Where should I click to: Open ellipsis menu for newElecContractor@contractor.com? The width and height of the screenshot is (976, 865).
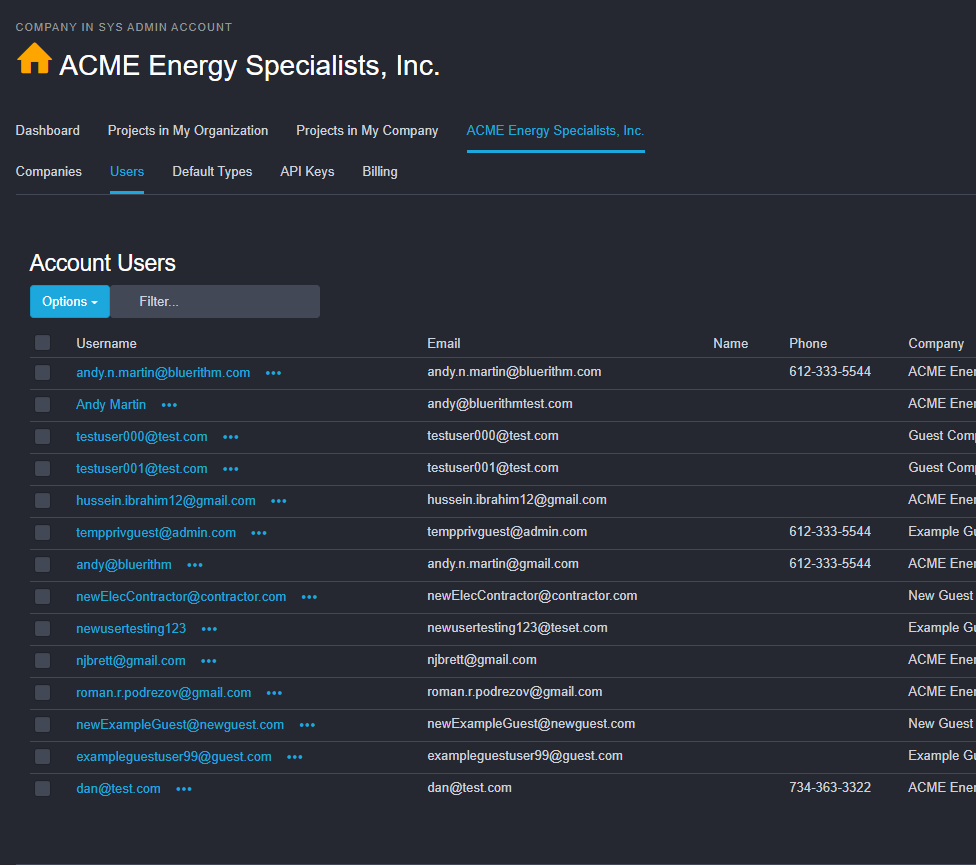click(x=309, y=597)
